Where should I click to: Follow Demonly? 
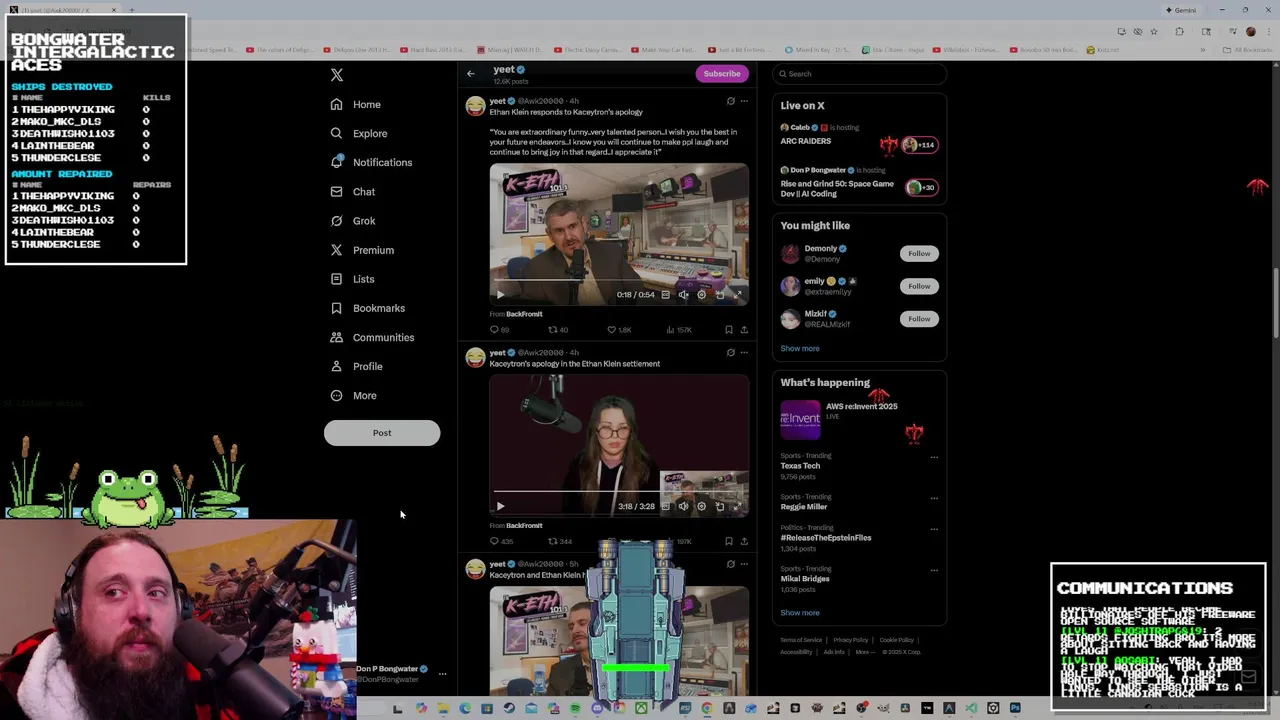tap(919, 254)
